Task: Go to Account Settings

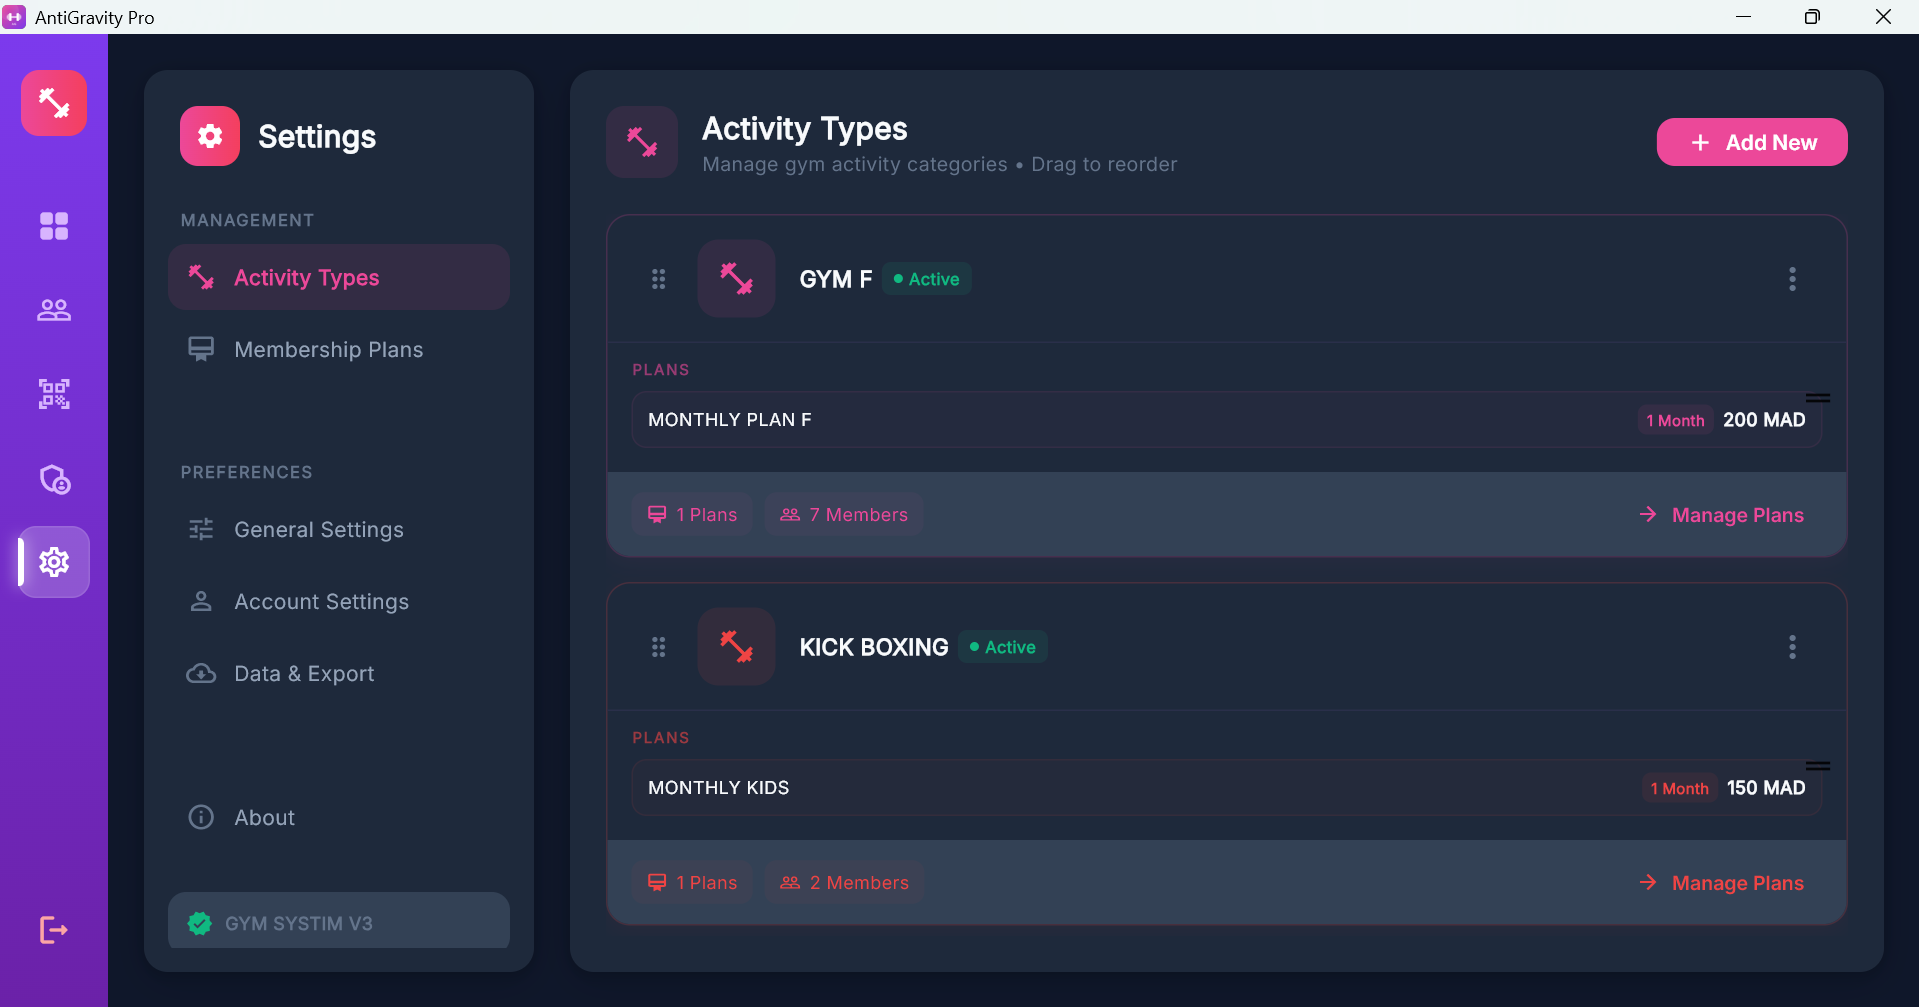Action: 321,602
